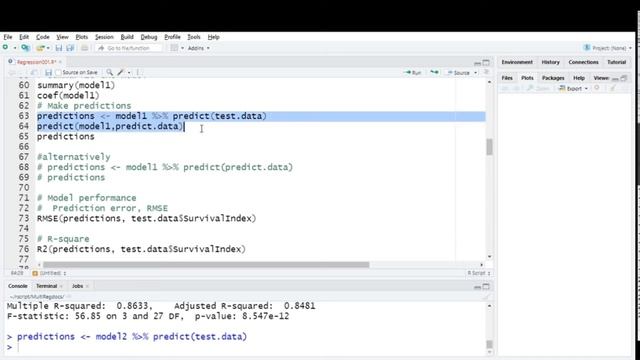Open the Profile menu
The image size is (640, 360).
click(172, 37)
